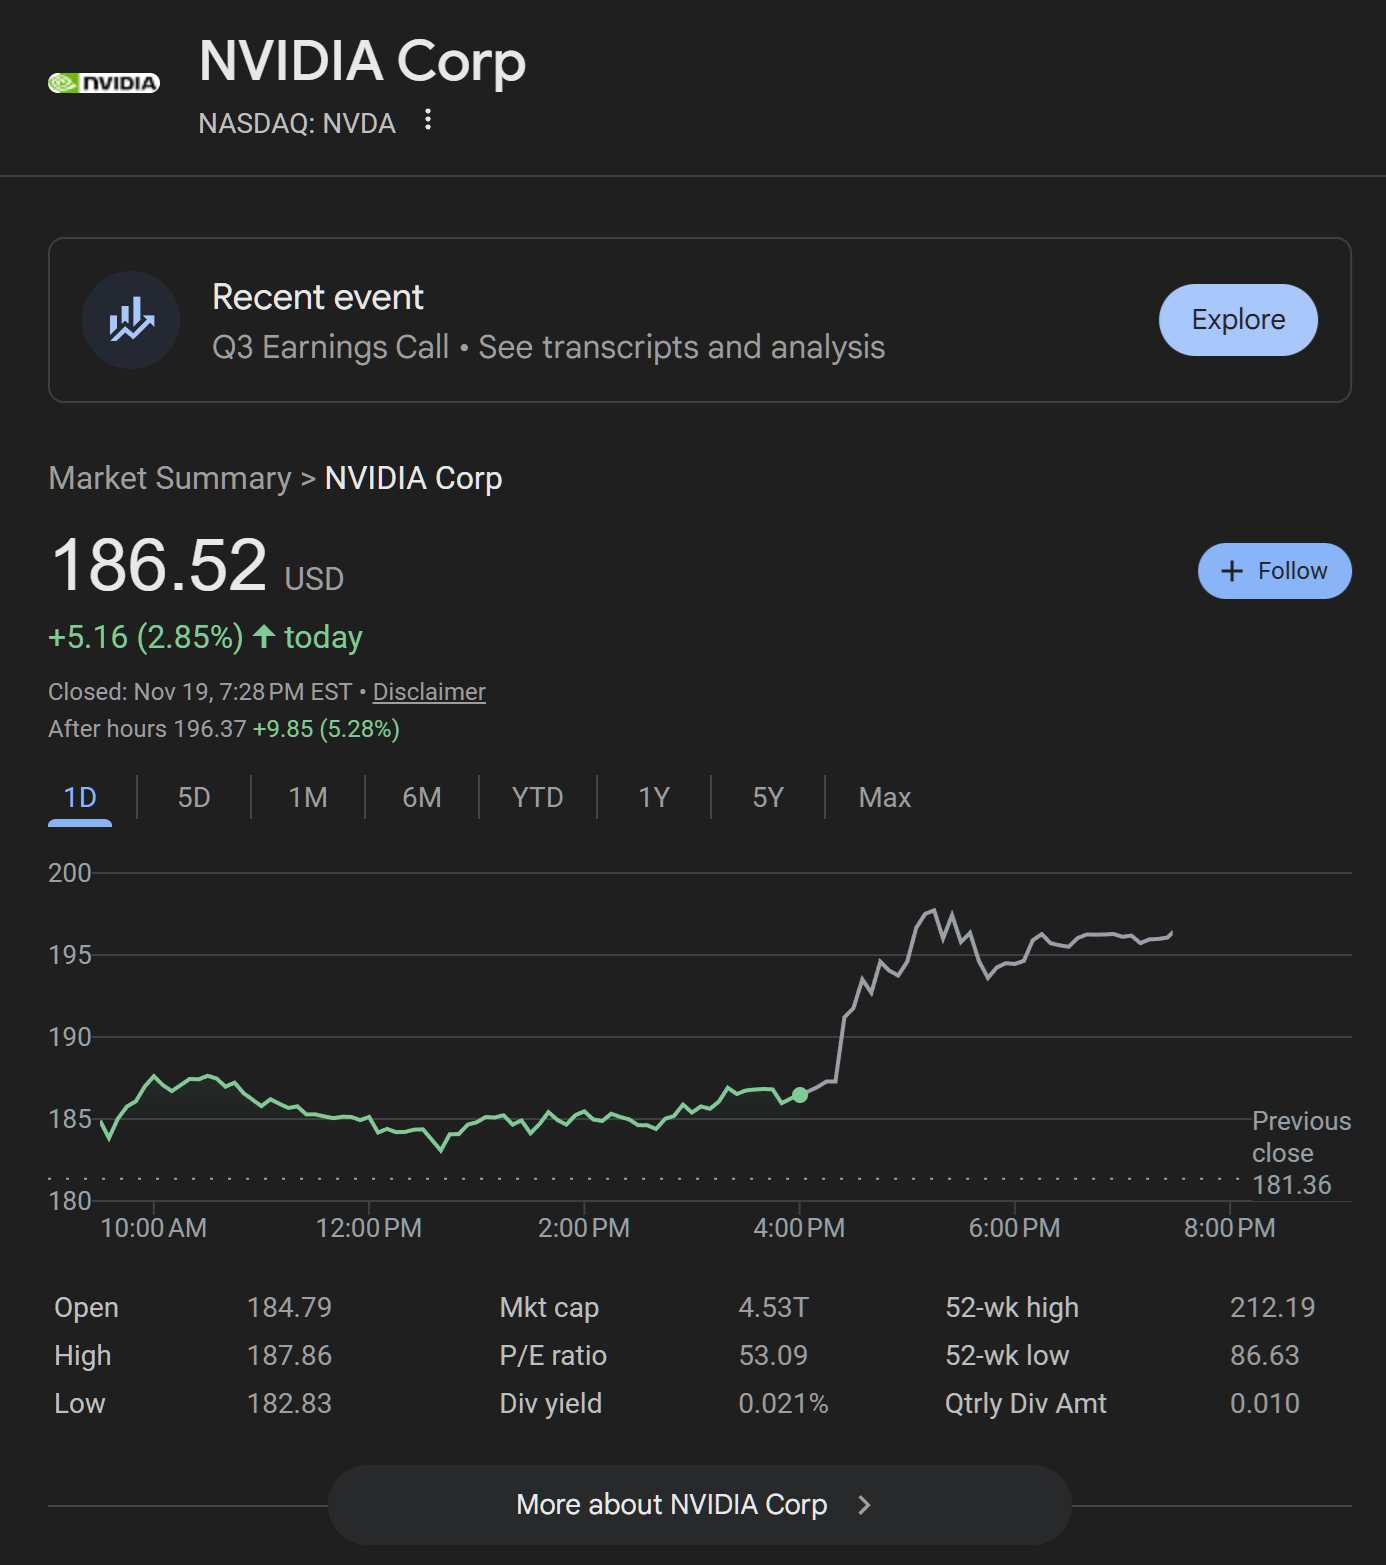The height and width of the screenshot is (1565, 1386).
Task: Switch chart to 6M range
Action: point(422,798)
